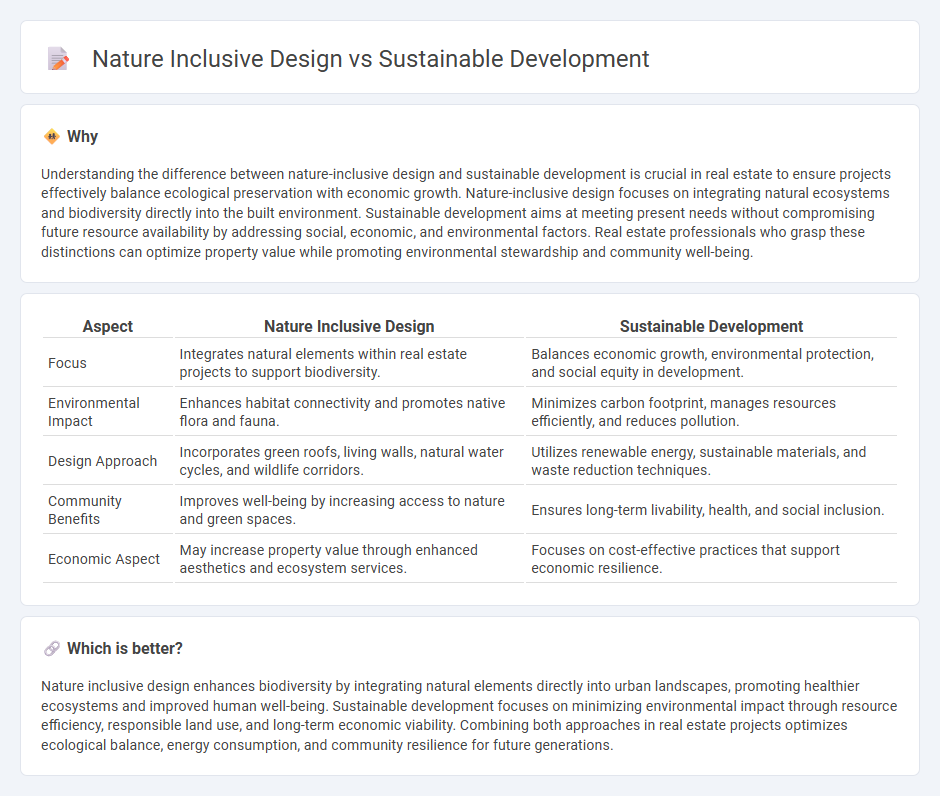Image resolution: width=940 pixels, height=796 pixels.
Task: Click the Nature Inclusive Design column header
Action: pyautogui.click(x=349, y=326)
